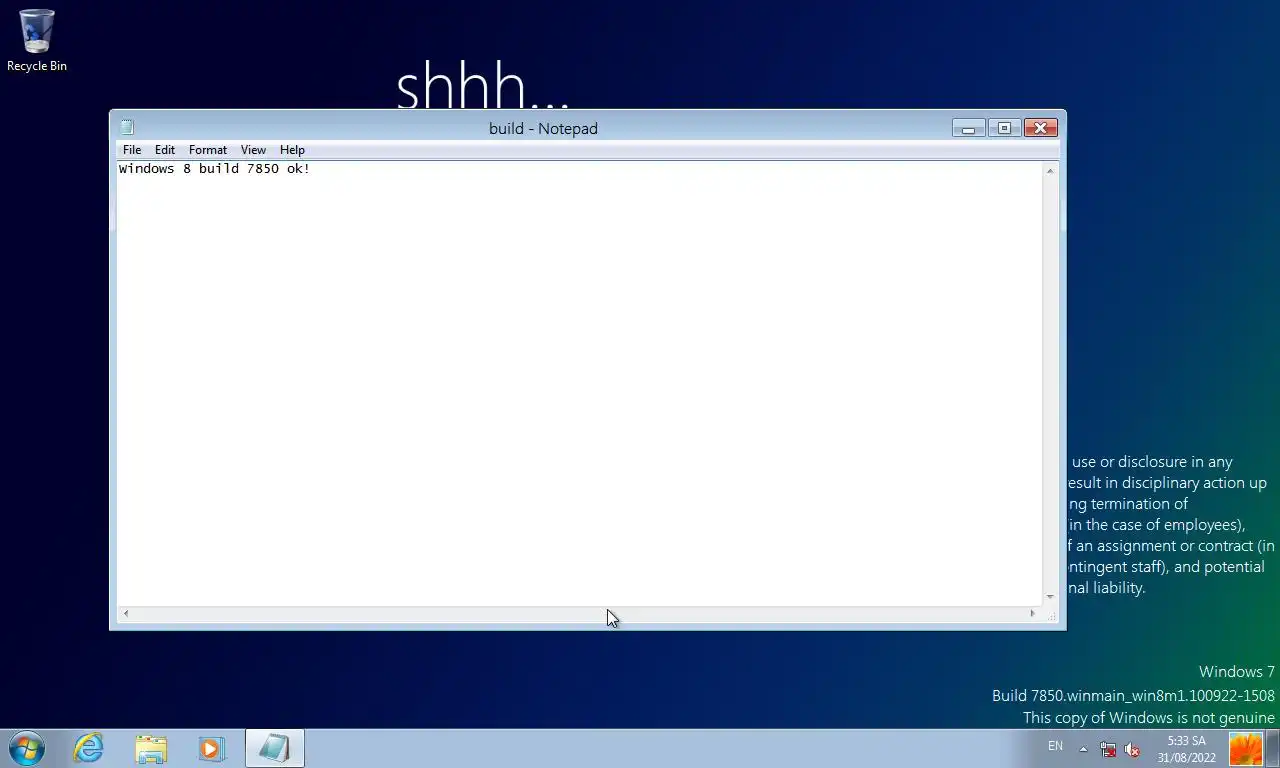Launch Internet Explorer from taskbar
The height and width of the screenshot is (768, 1280).
coord(88,748)
